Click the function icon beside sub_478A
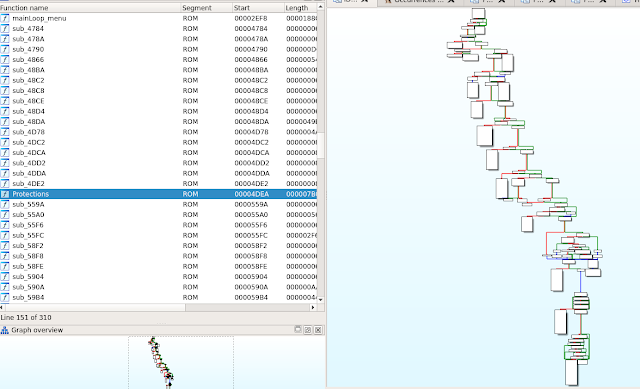This screenshot has height=389, width=640. coord(4,39)
